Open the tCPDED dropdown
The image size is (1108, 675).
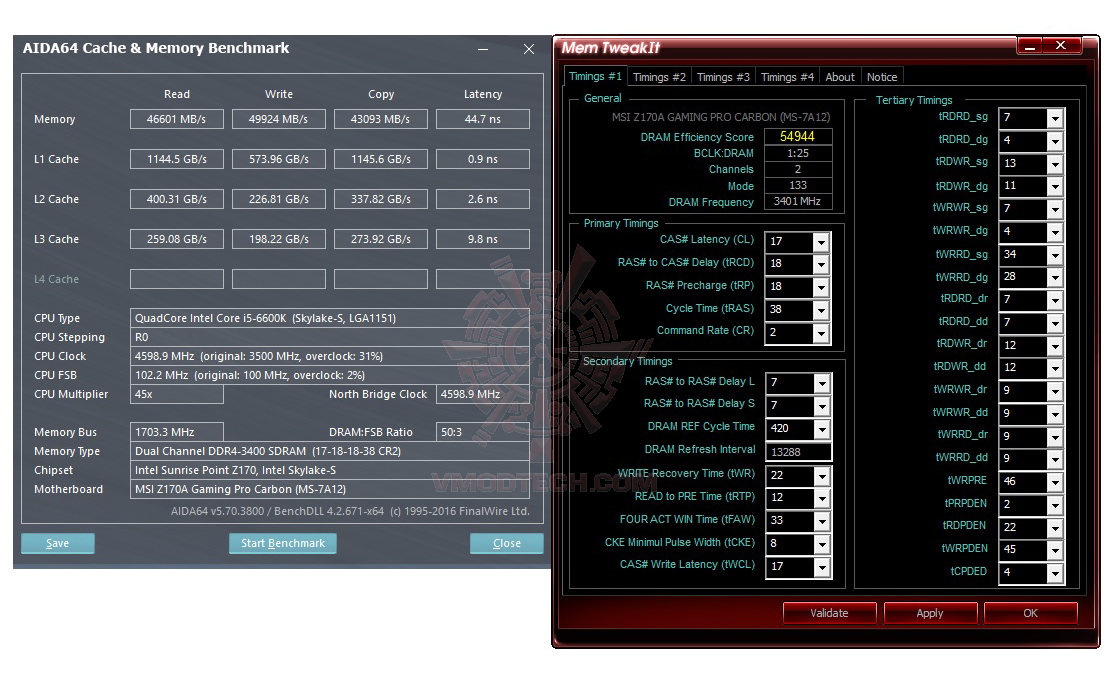click(1055, 573)
